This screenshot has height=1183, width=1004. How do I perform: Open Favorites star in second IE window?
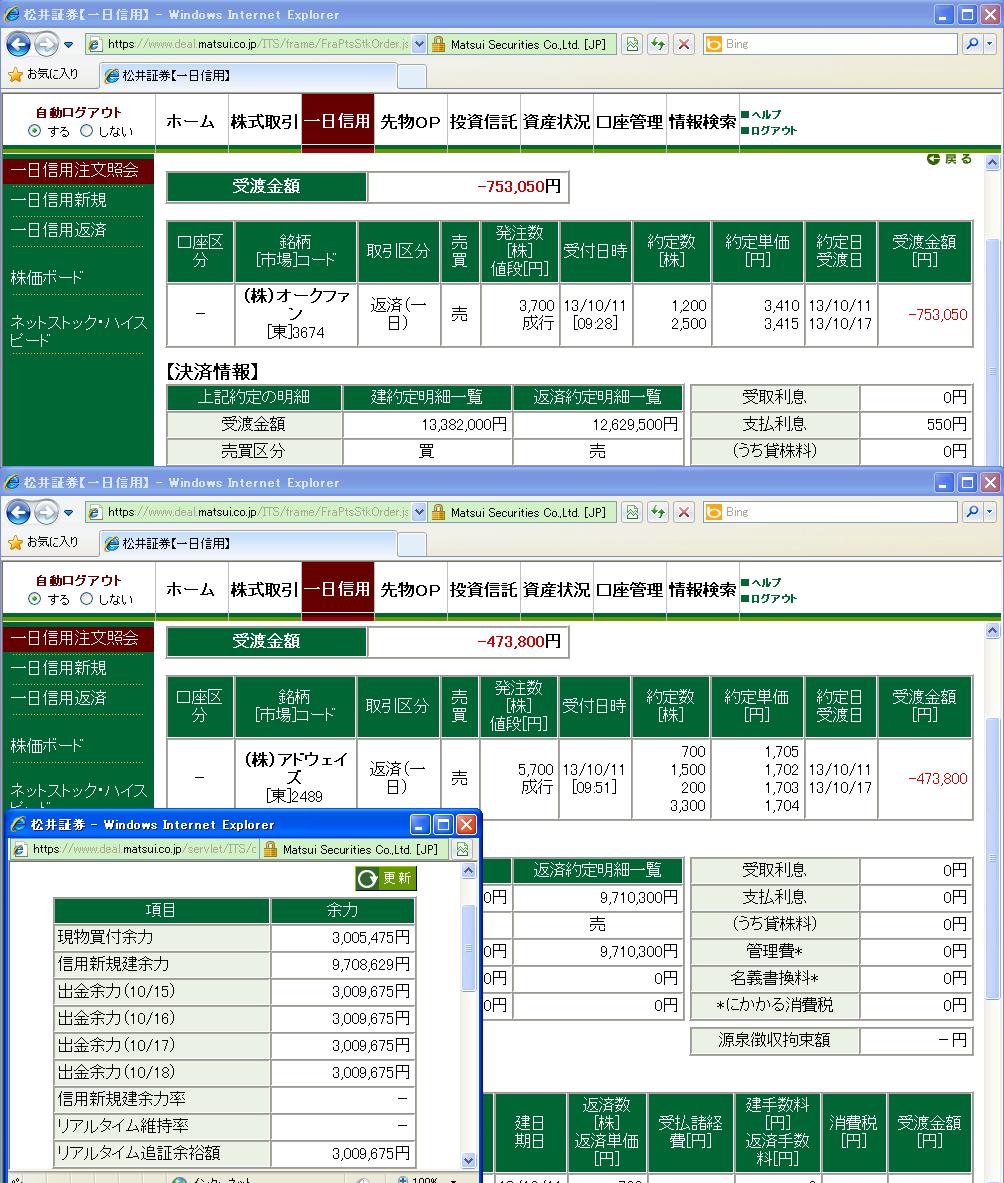pos(15,542)
